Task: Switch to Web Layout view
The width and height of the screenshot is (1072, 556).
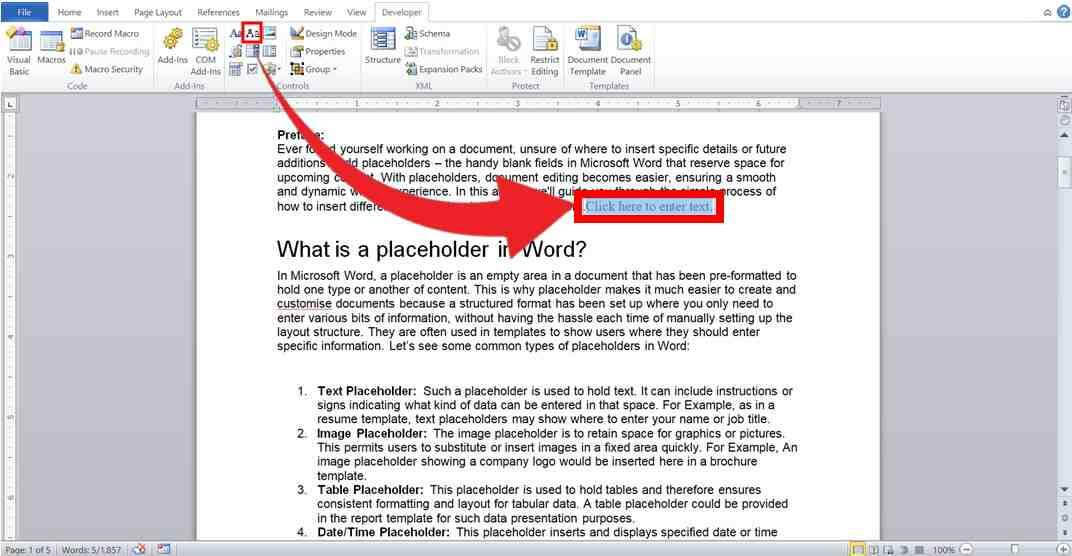Action: pos(889,549)
